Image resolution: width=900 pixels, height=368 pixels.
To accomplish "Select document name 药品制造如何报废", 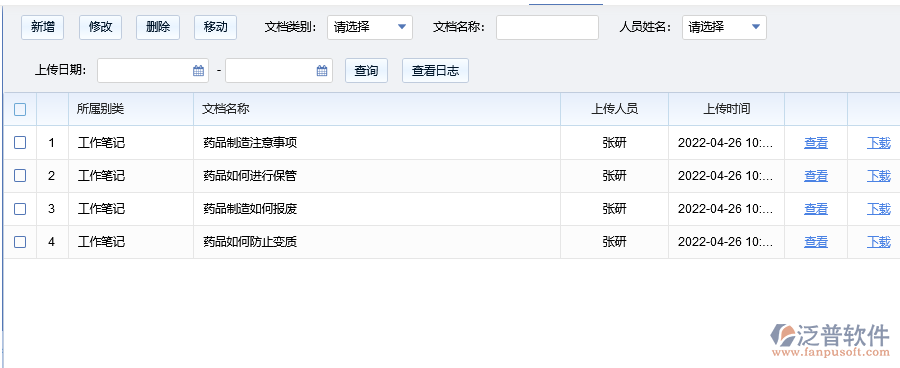I will coord(250,209).
